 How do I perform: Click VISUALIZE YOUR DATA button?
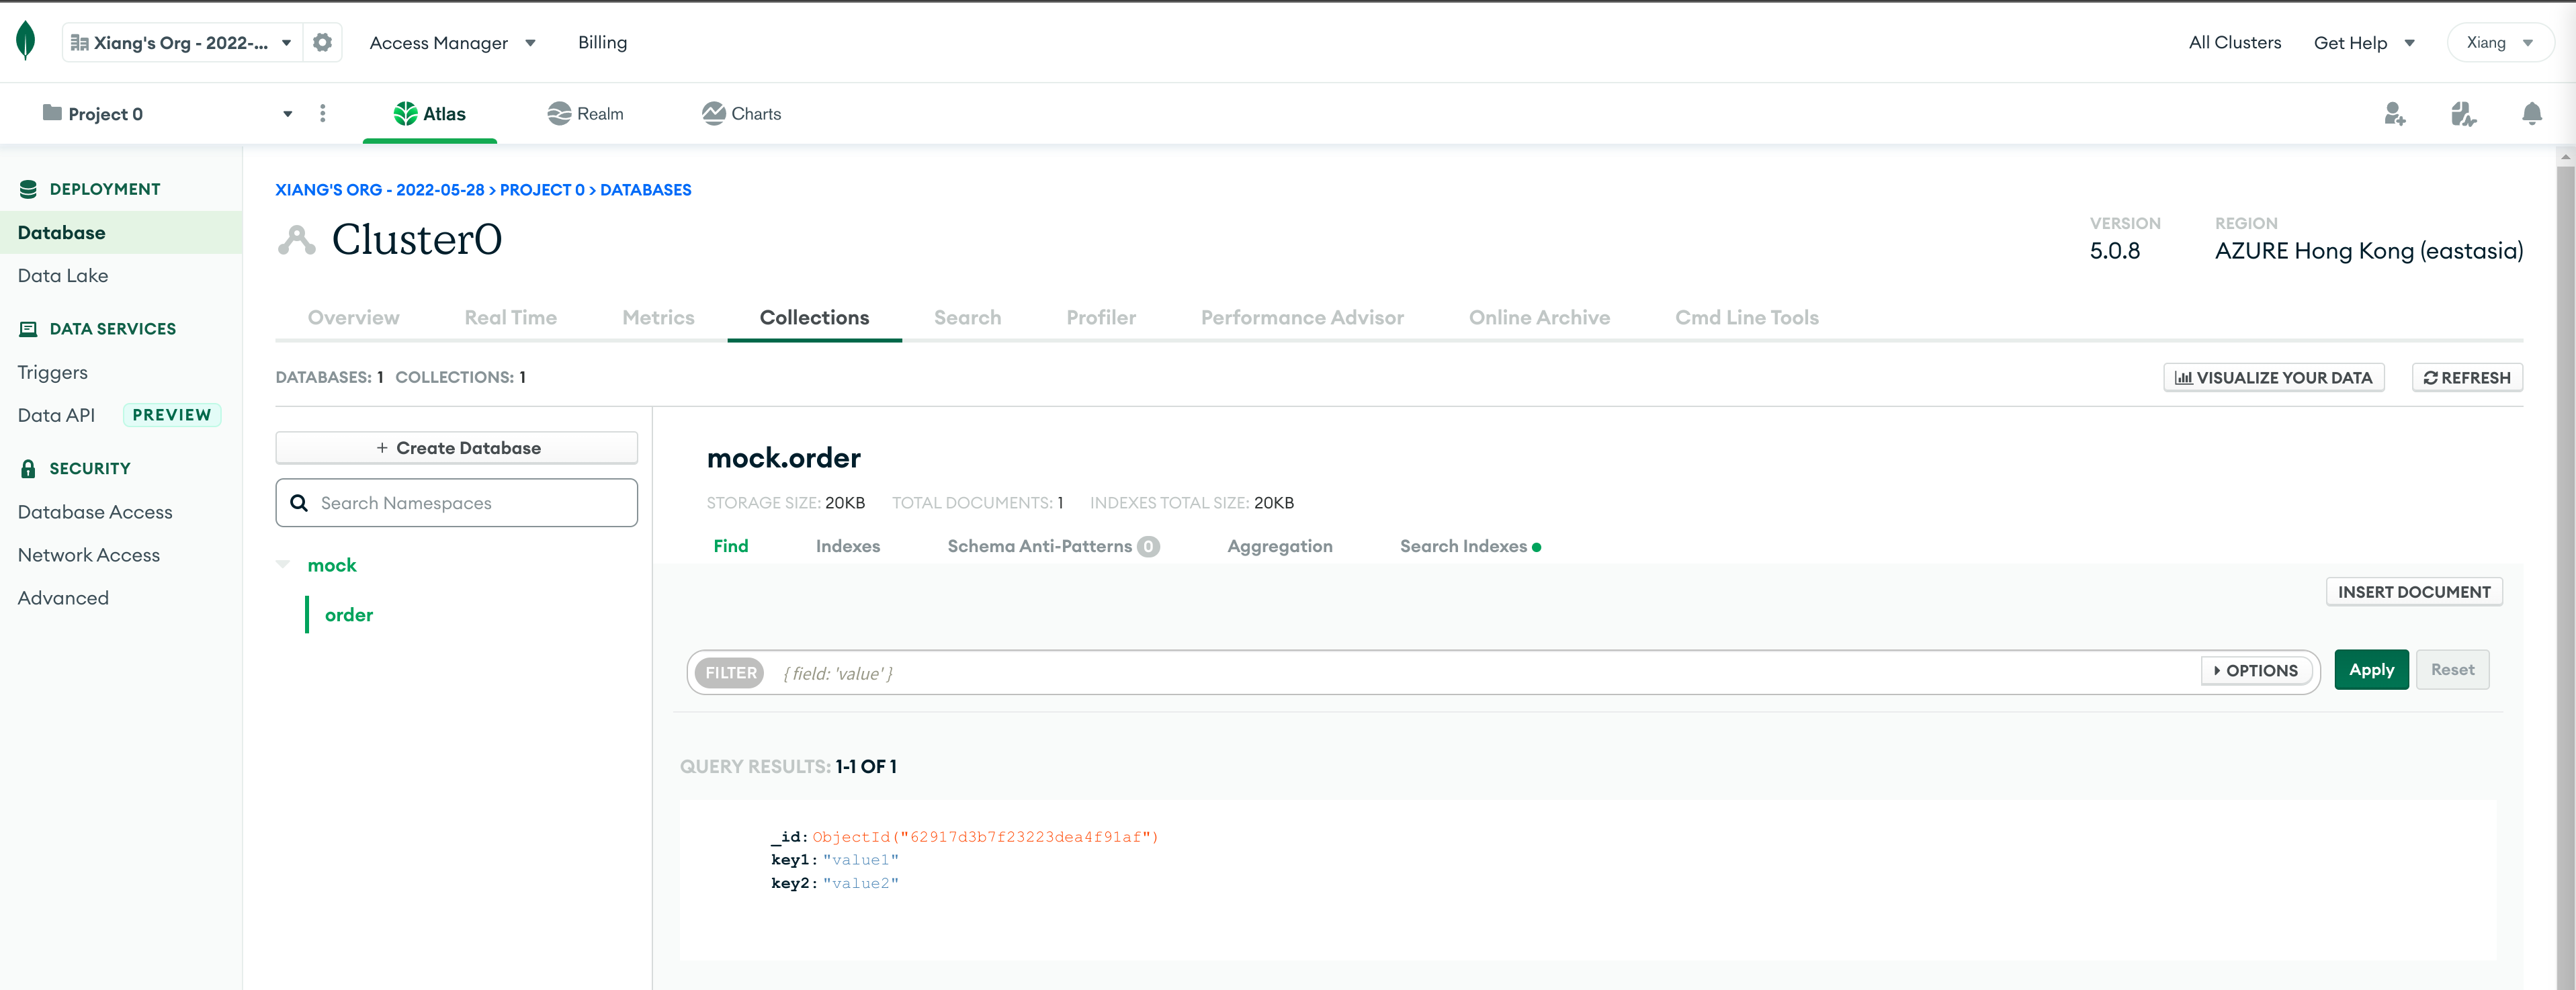(2274, 378)
